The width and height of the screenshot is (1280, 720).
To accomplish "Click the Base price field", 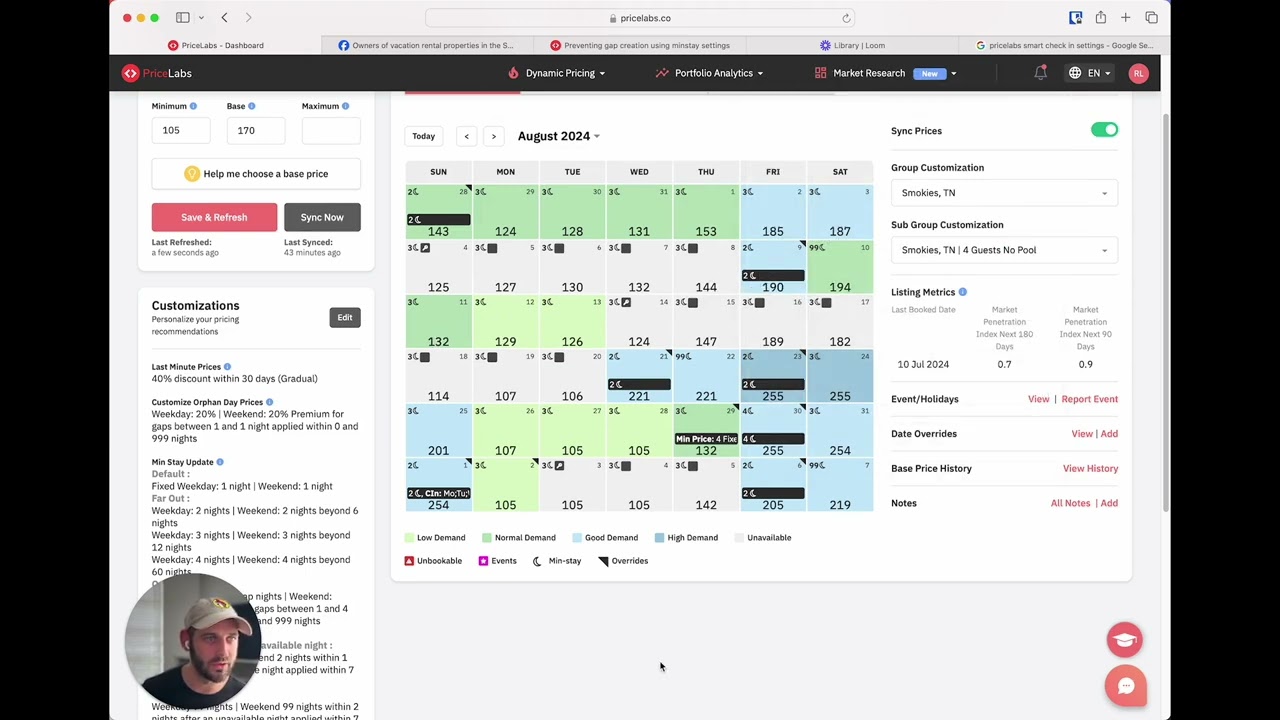I will 256,130.
